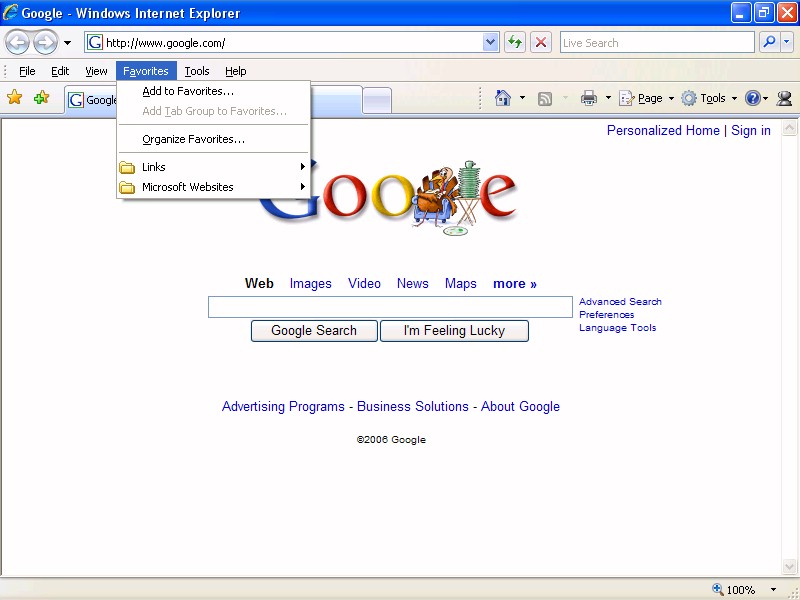Open recent pages dropdown beside Forward
This screenshot has width=800, height=600.
67,43
